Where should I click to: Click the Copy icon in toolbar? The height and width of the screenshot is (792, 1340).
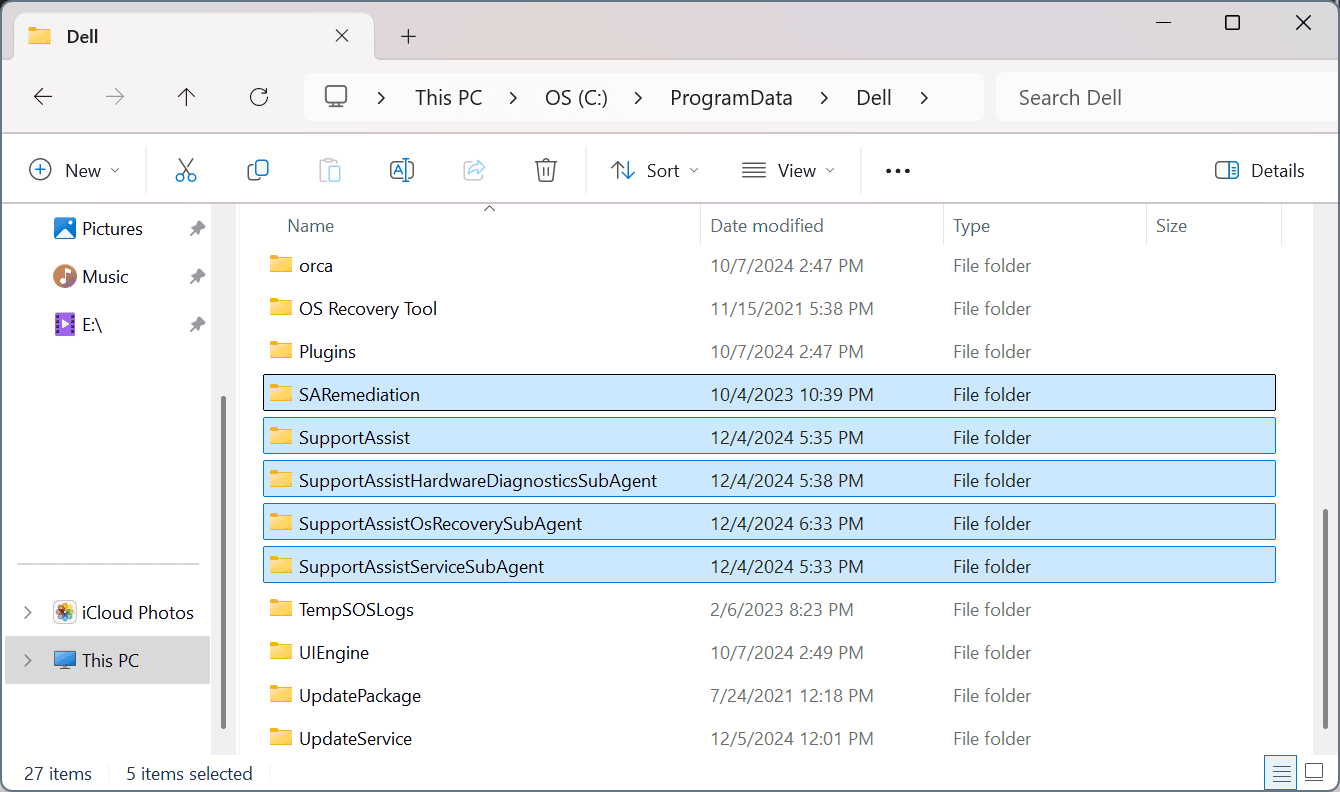click(x=258, y=171)
